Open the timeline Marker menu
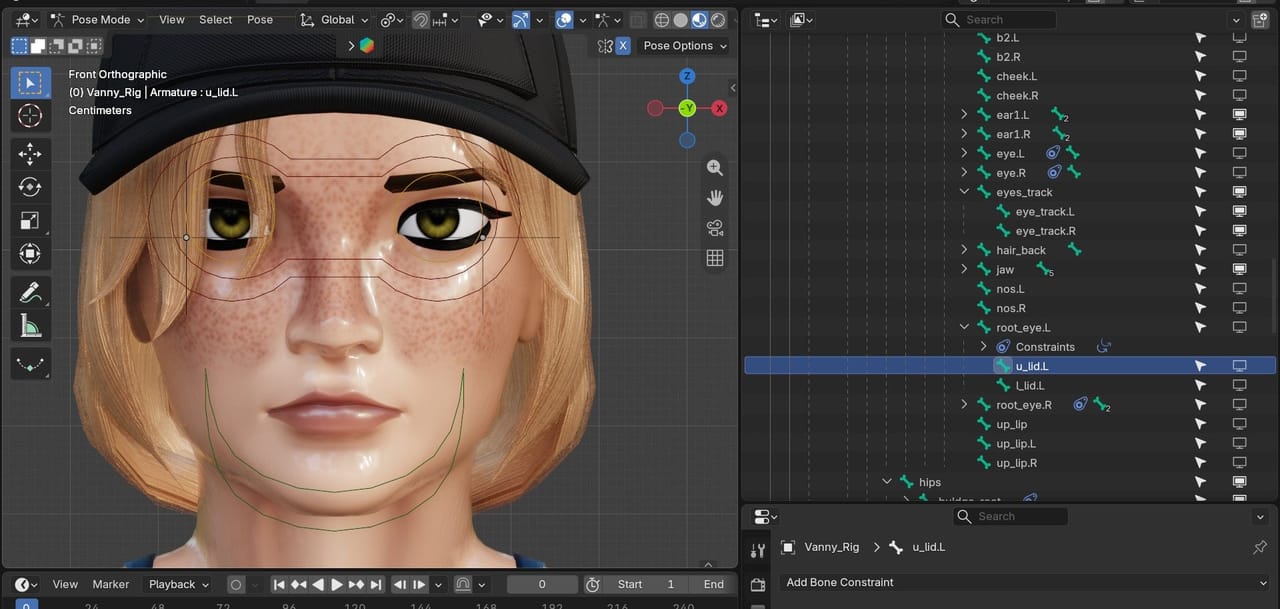 pyautogui.click(x=111, y=584)
